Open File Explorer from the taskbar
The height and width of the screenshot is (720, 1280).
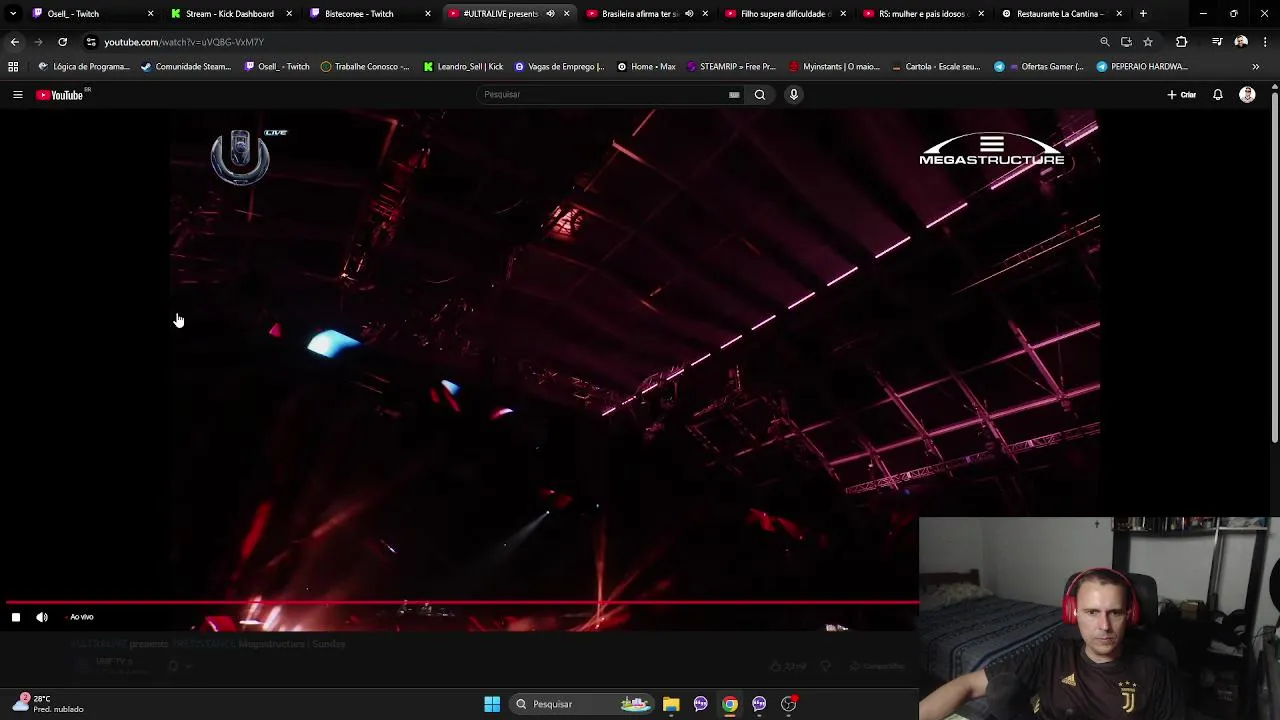tap(671, 704)
